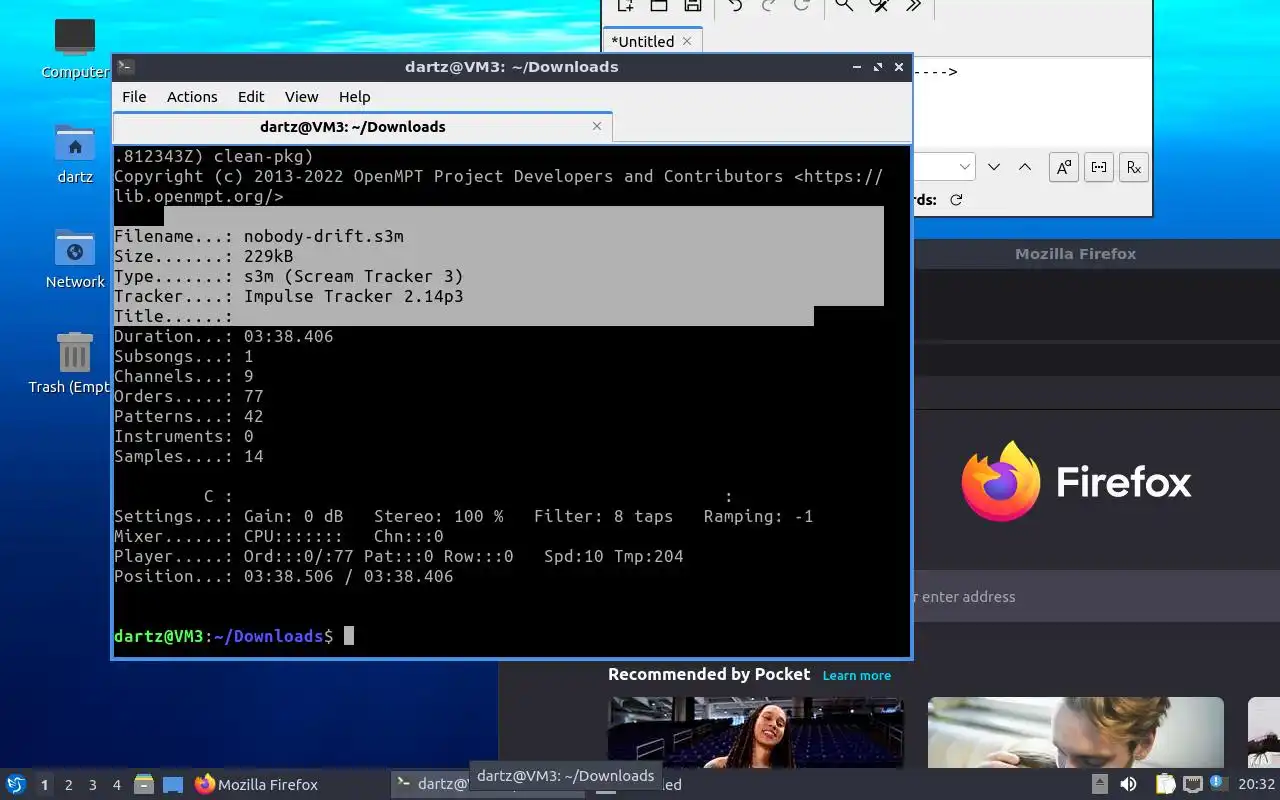Click the Undo arrow in the editor toolbar
This screenshot has height=800, width=1280.
pyautogui.click(x=735, y=5)
